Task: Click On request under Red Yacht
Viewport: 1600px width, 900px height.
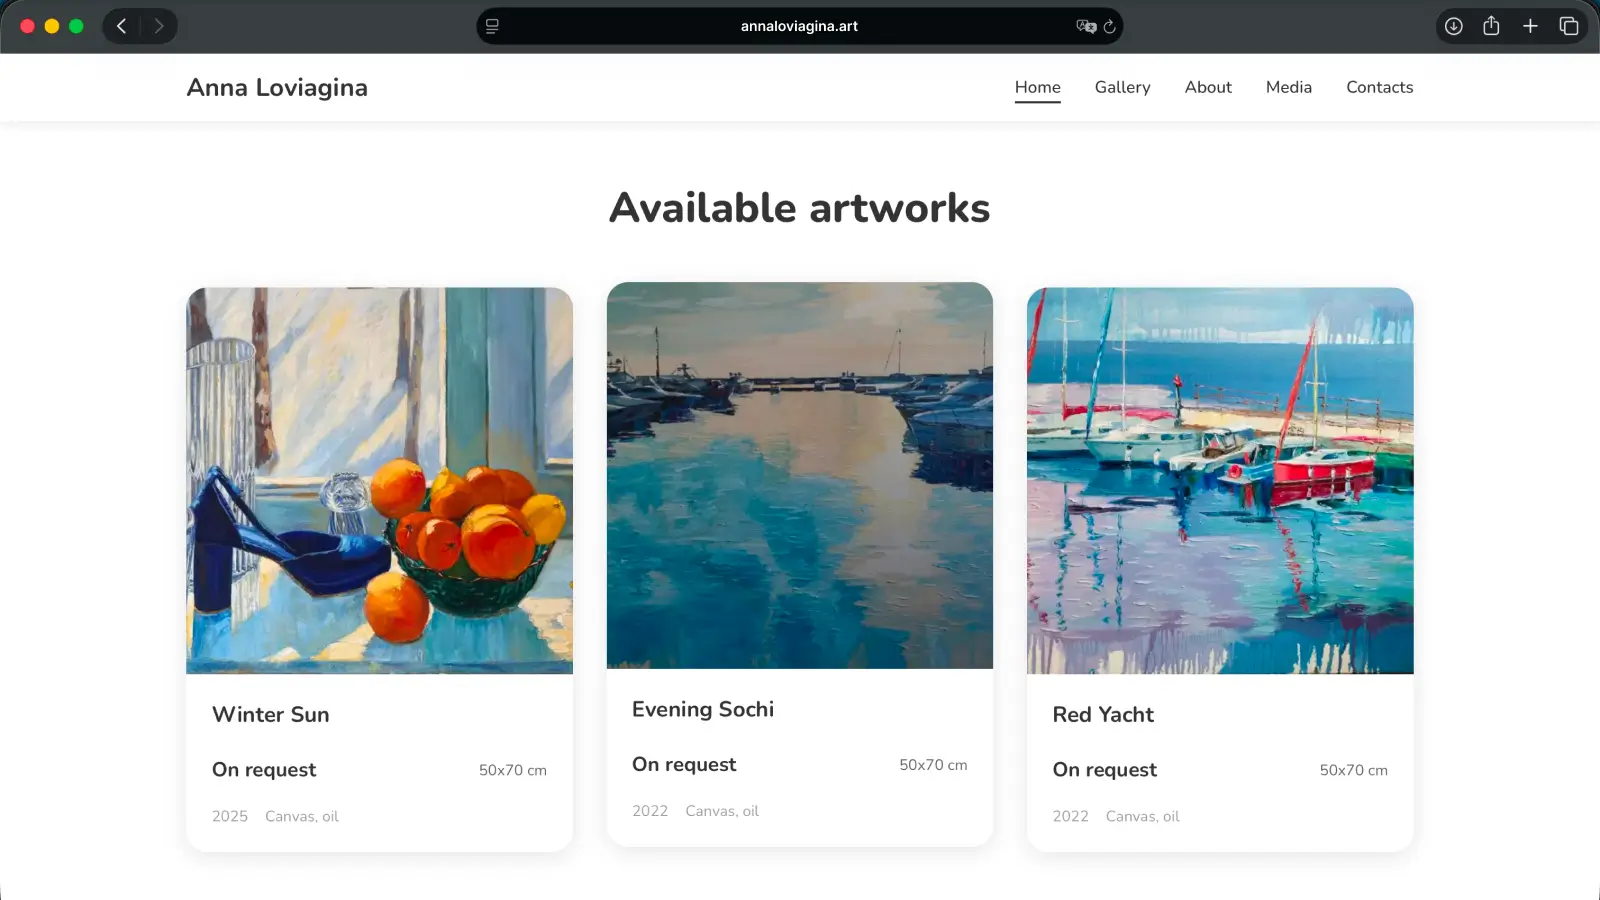Action: coord(1105,770)
